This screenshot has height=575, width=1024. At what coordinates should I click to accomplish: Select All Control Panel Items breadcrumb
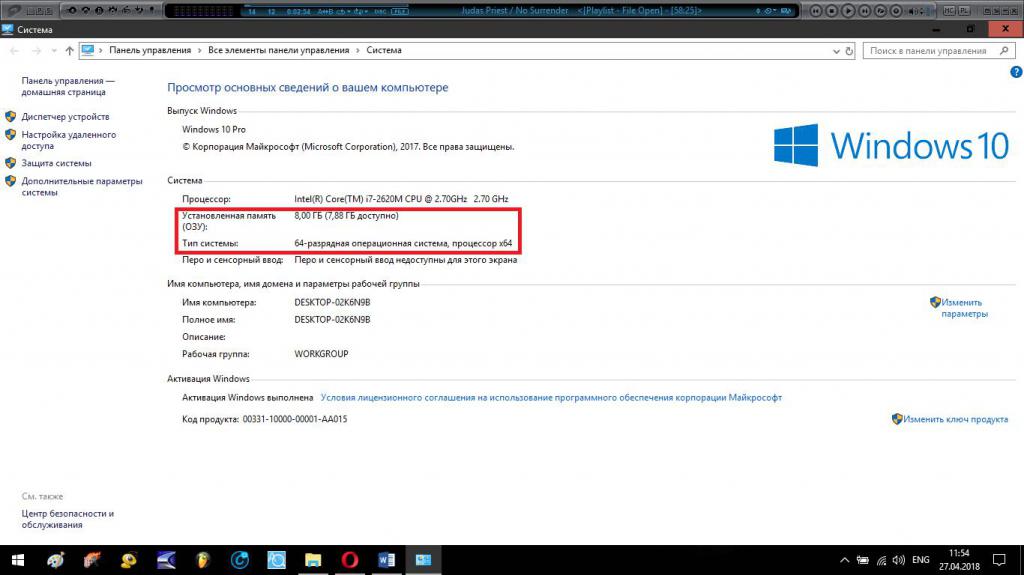(279, 50)
